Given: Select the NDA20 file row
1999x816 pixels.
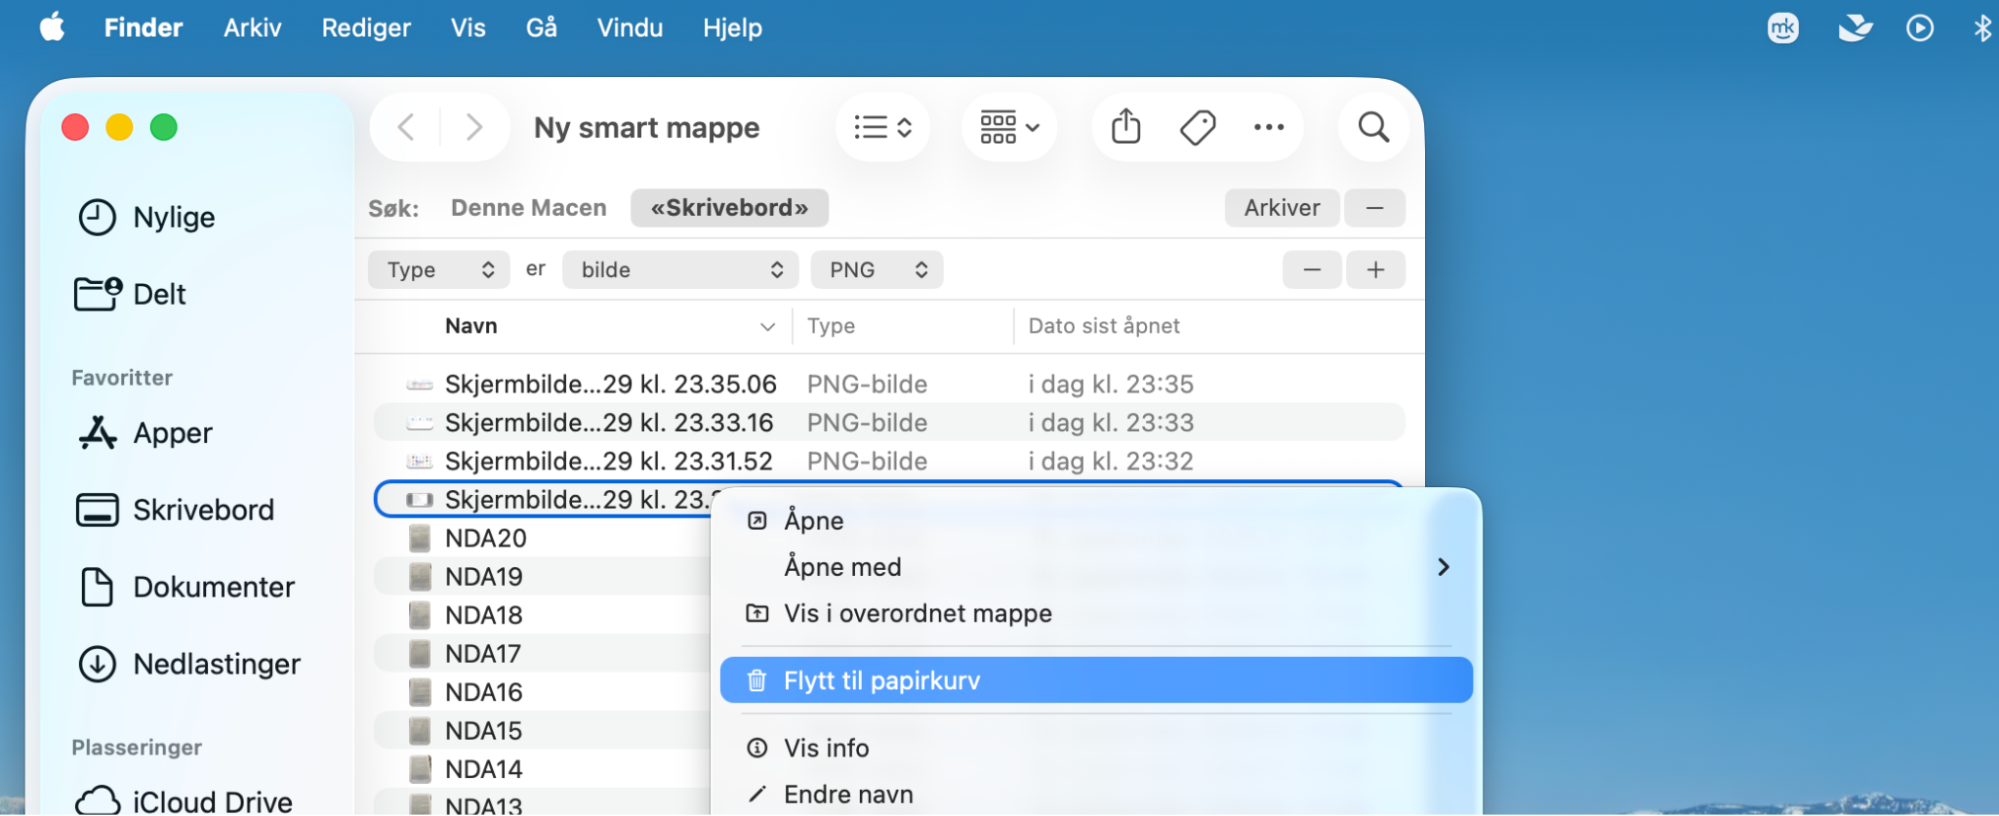Looking at the screenshot, I should click(541, 538).
